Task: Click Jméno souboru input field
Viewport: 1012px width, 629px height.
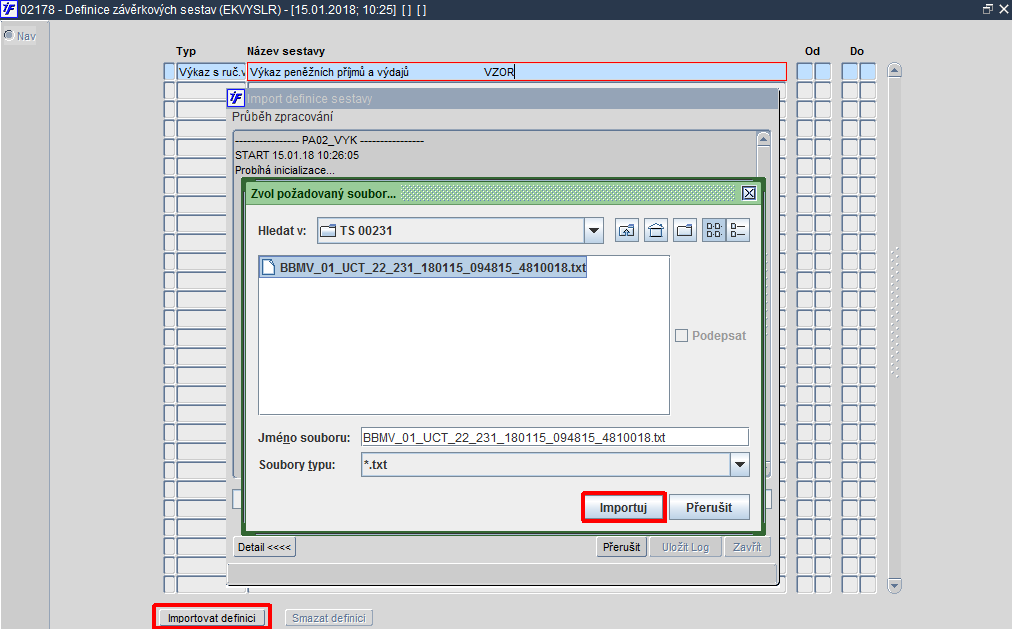Action: pyautogui.click(x=554, y=437)
